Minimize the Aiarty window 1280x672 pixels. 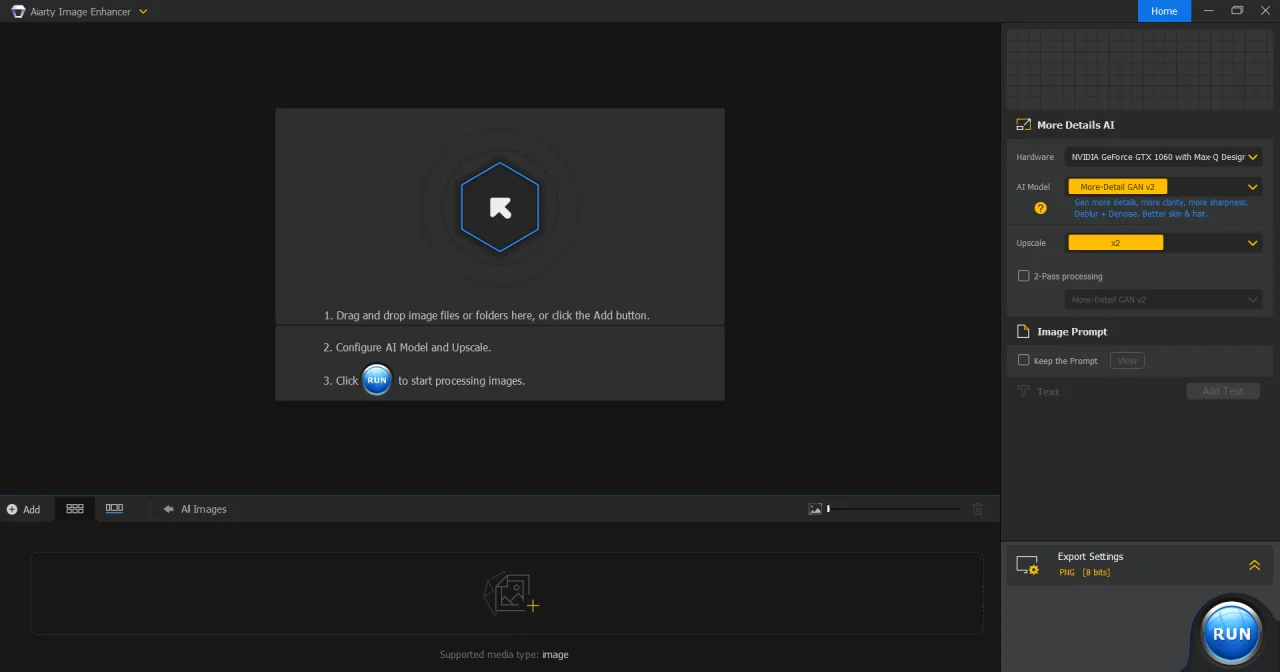coord(1209,11)
